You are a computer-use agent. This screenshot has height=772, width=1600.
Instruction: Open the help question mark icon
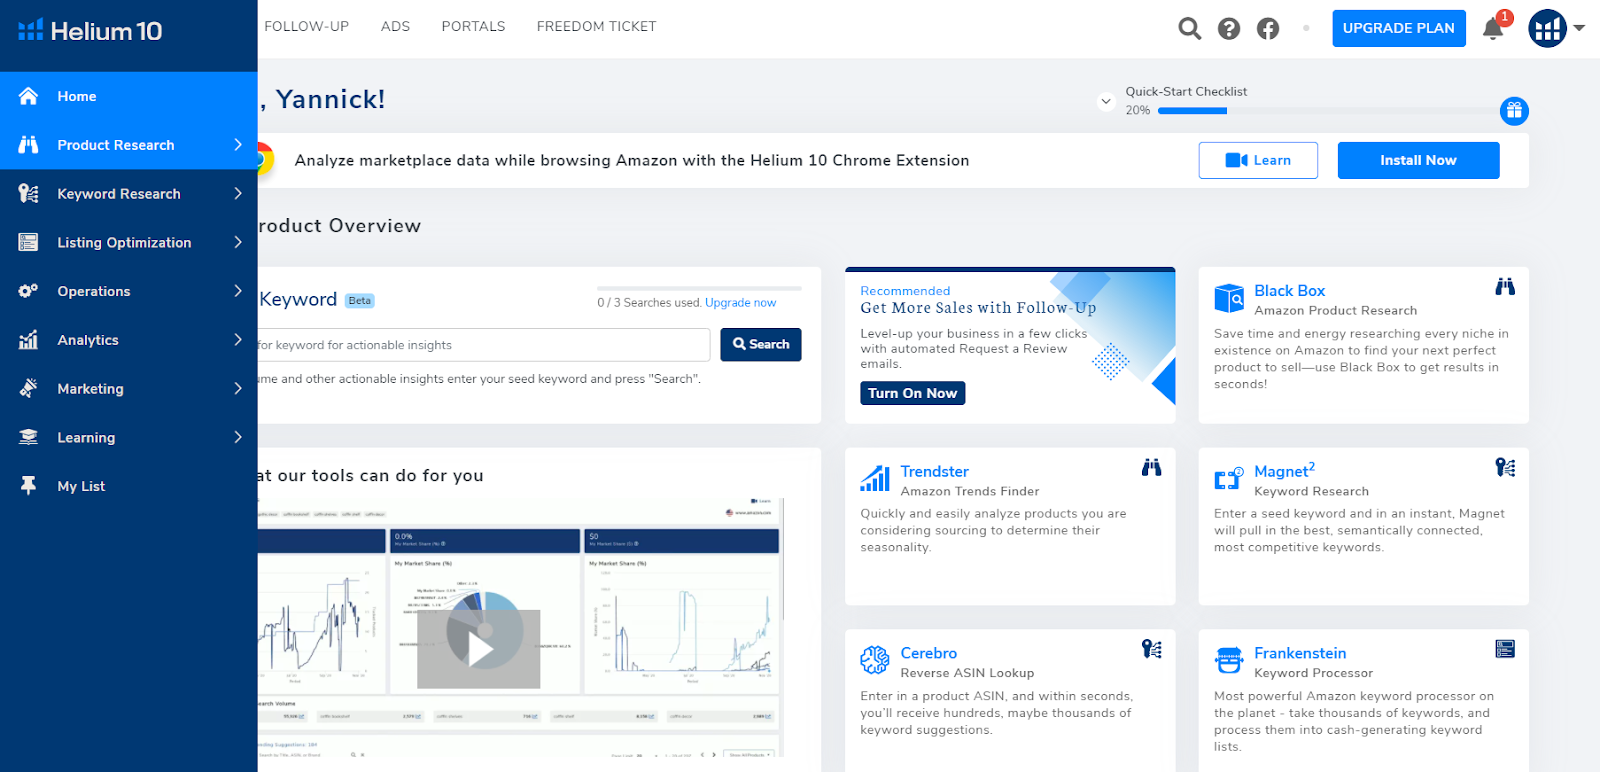pos(1229,29)
